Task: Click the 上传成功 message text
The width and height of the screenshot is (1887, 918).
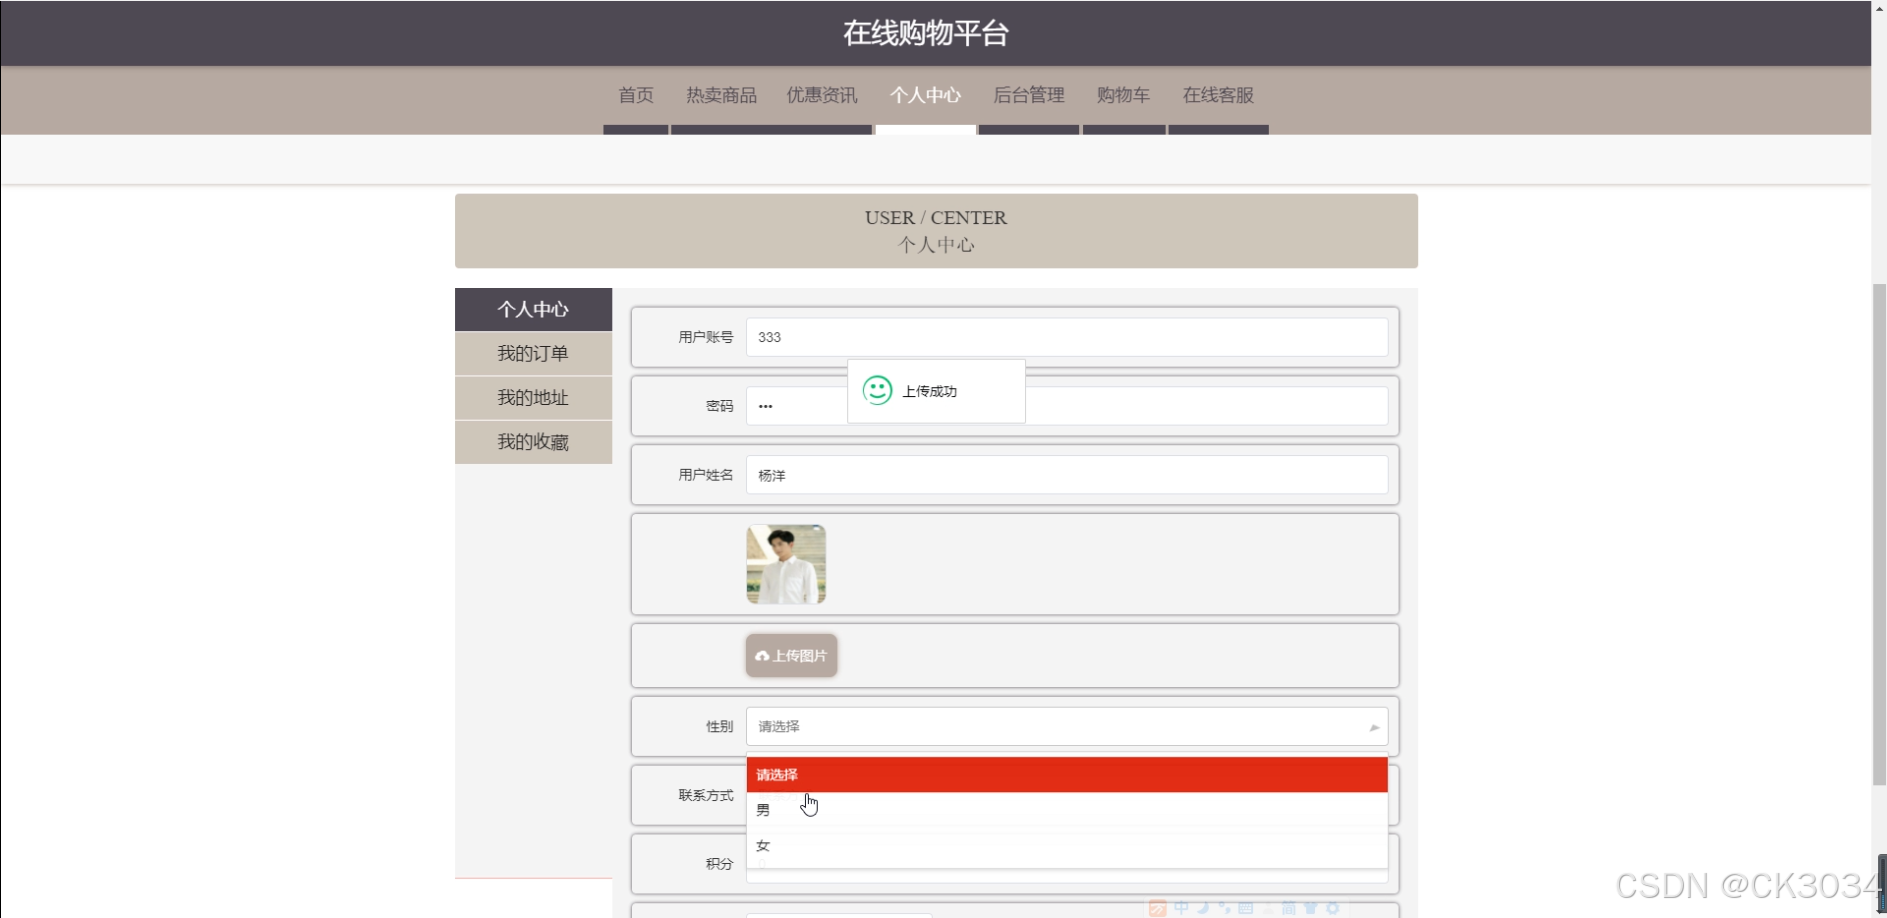Action: point(929,391)
